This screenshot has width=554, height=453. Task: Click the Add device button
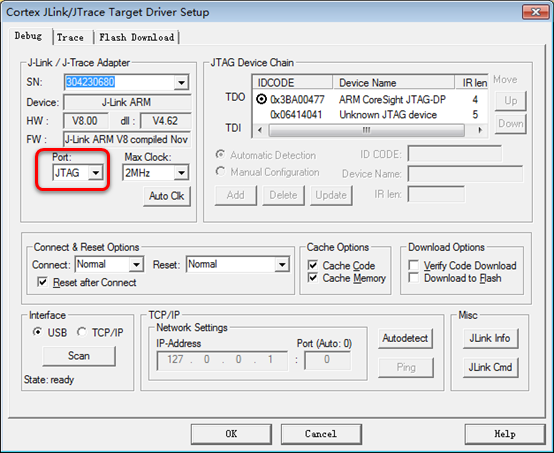[236, 195]
